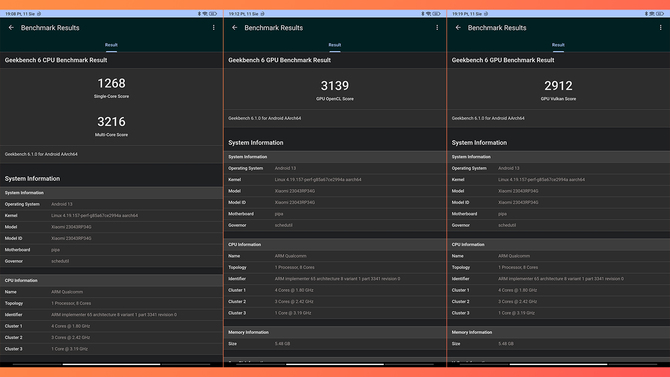Click GPU Benchmark Result heading above 2912
670x377 pixels.
pos(503,60)
